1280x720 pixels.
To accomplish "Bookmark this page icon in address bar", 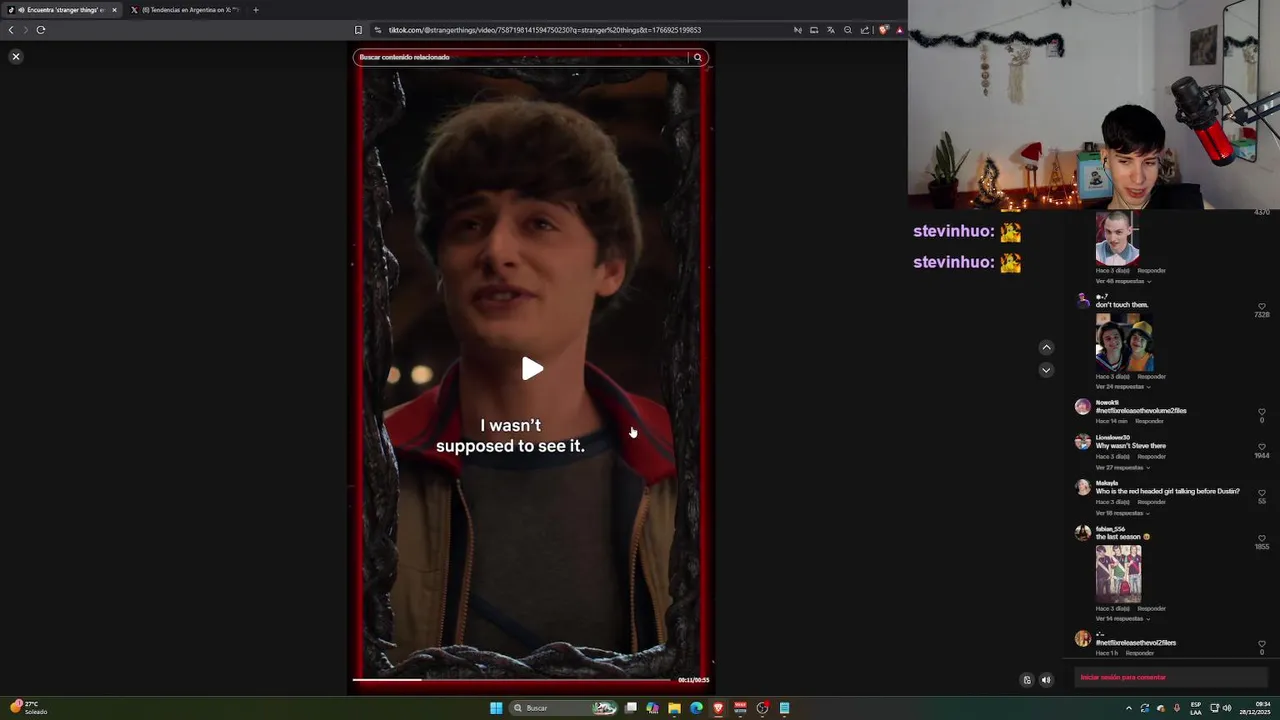I will coord(358,30).
